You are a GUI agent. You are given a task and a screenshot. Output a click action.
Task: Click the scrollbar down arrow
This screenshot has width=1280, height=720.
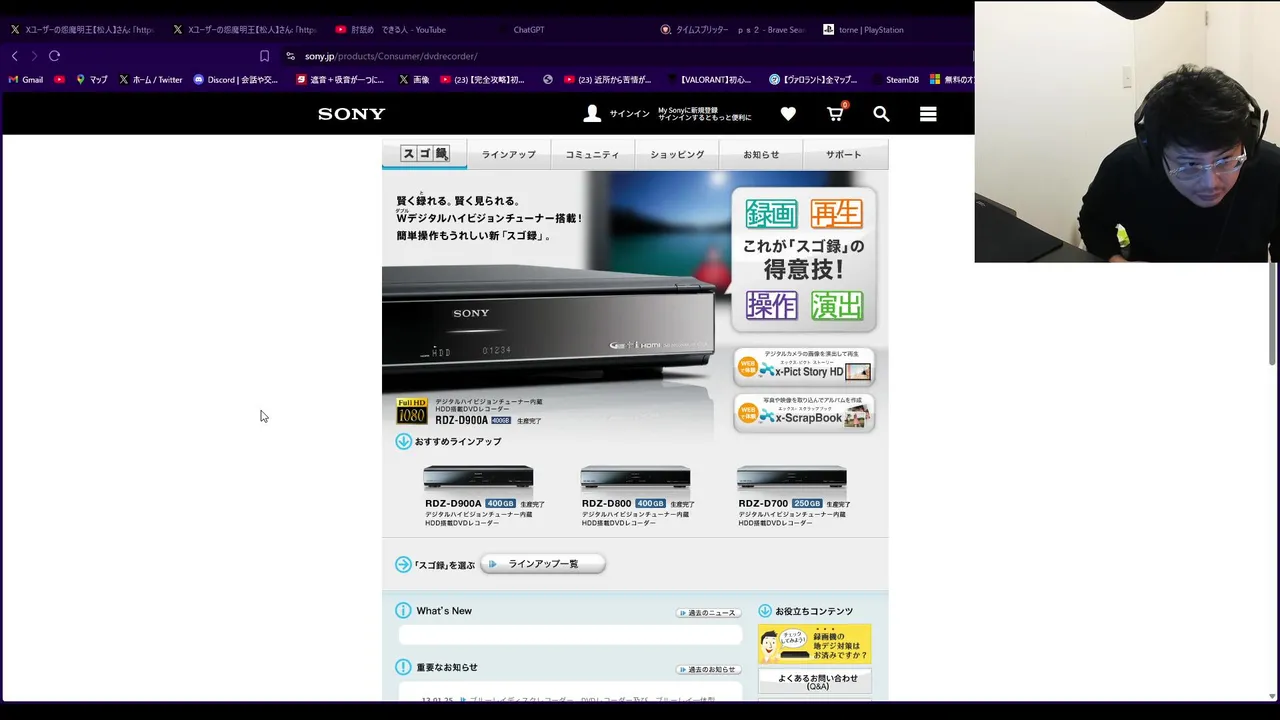(x=1273, y=695)
